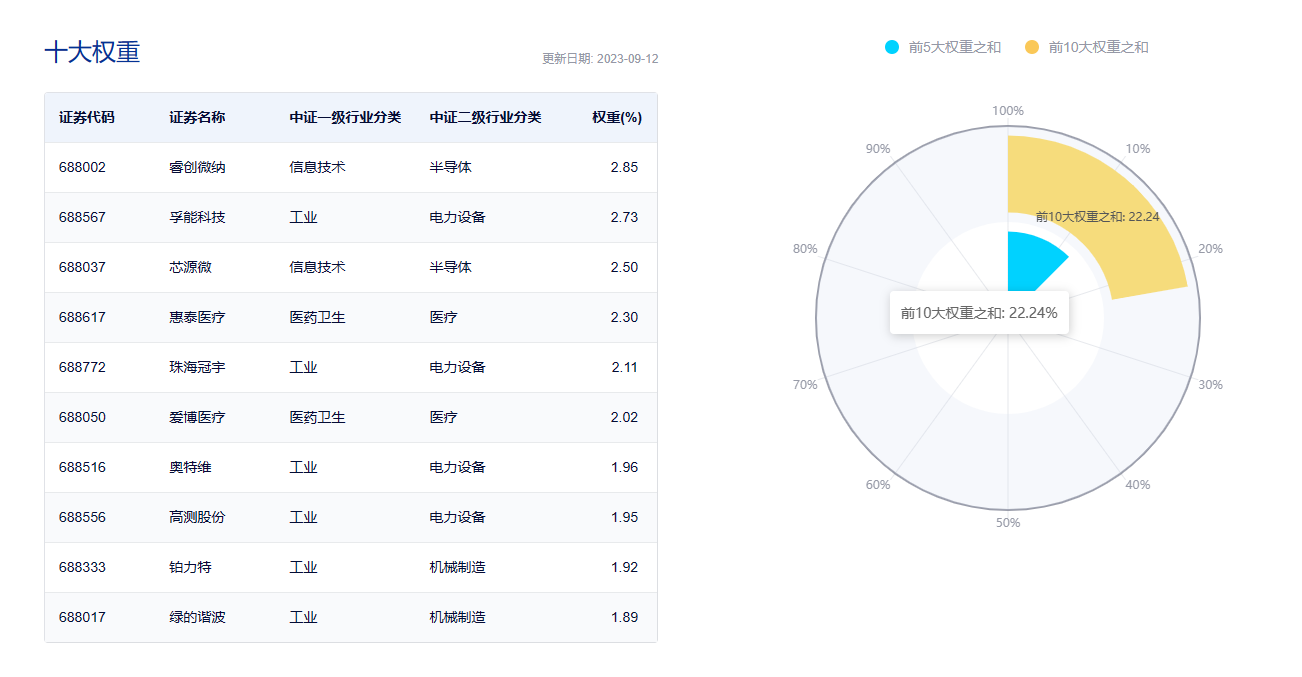Toggle the 前10大权重之和 legend item
Image resolution: width=1302 pixels, height=677 pixels.
pos(1087,47)
